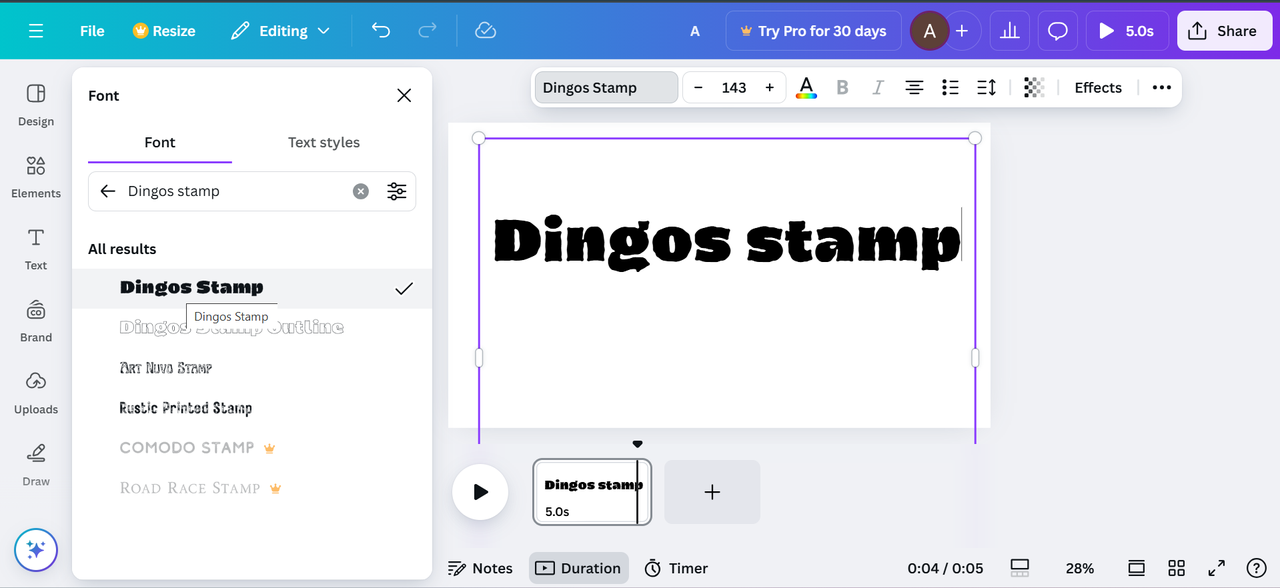This screenshot has width=1280, height=588.
Task: Open the comments icon
Action: 1058,31
